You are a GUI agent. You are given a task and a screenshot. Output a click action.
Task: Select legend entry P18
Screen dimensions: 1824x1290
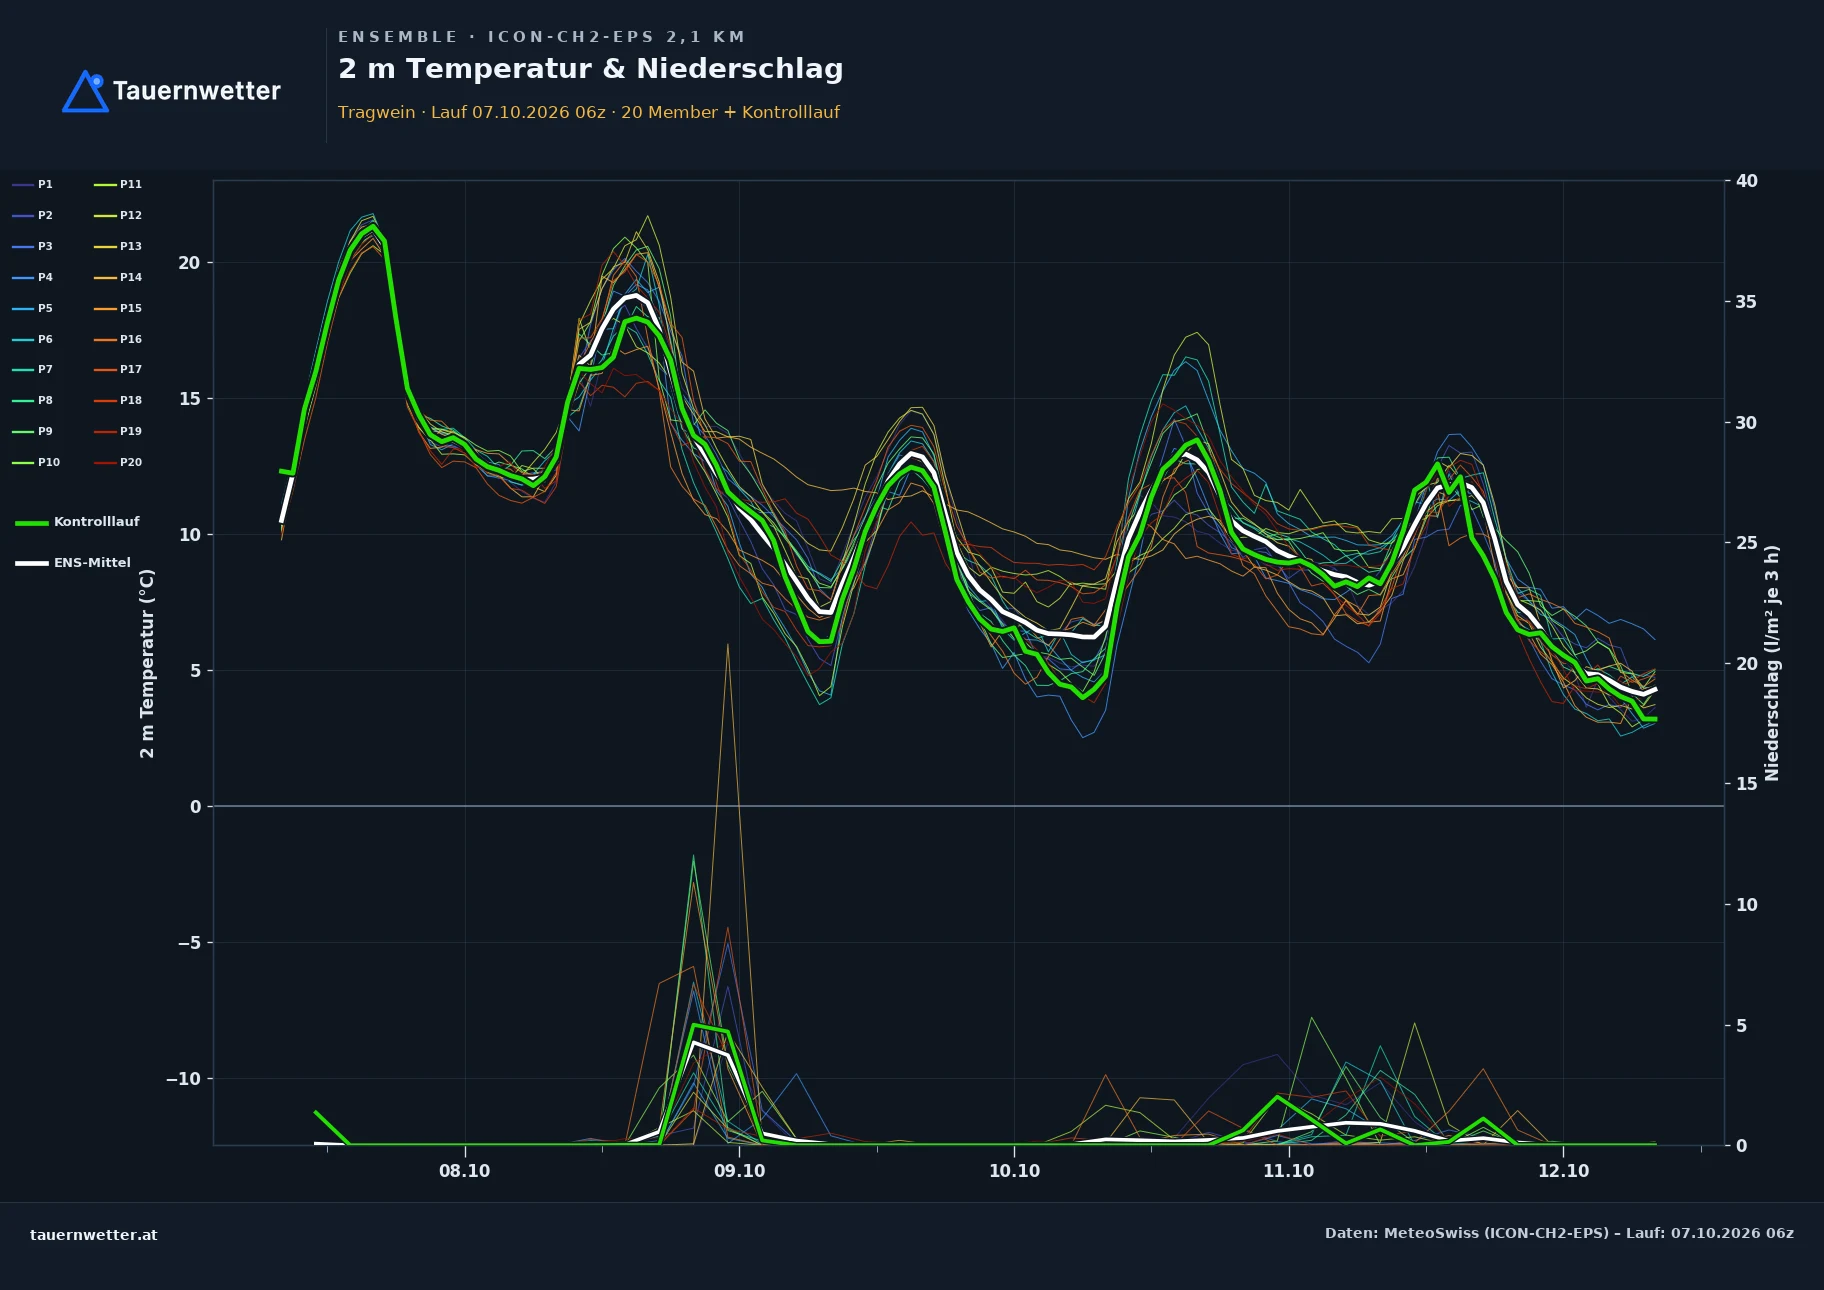coord(118,400)
